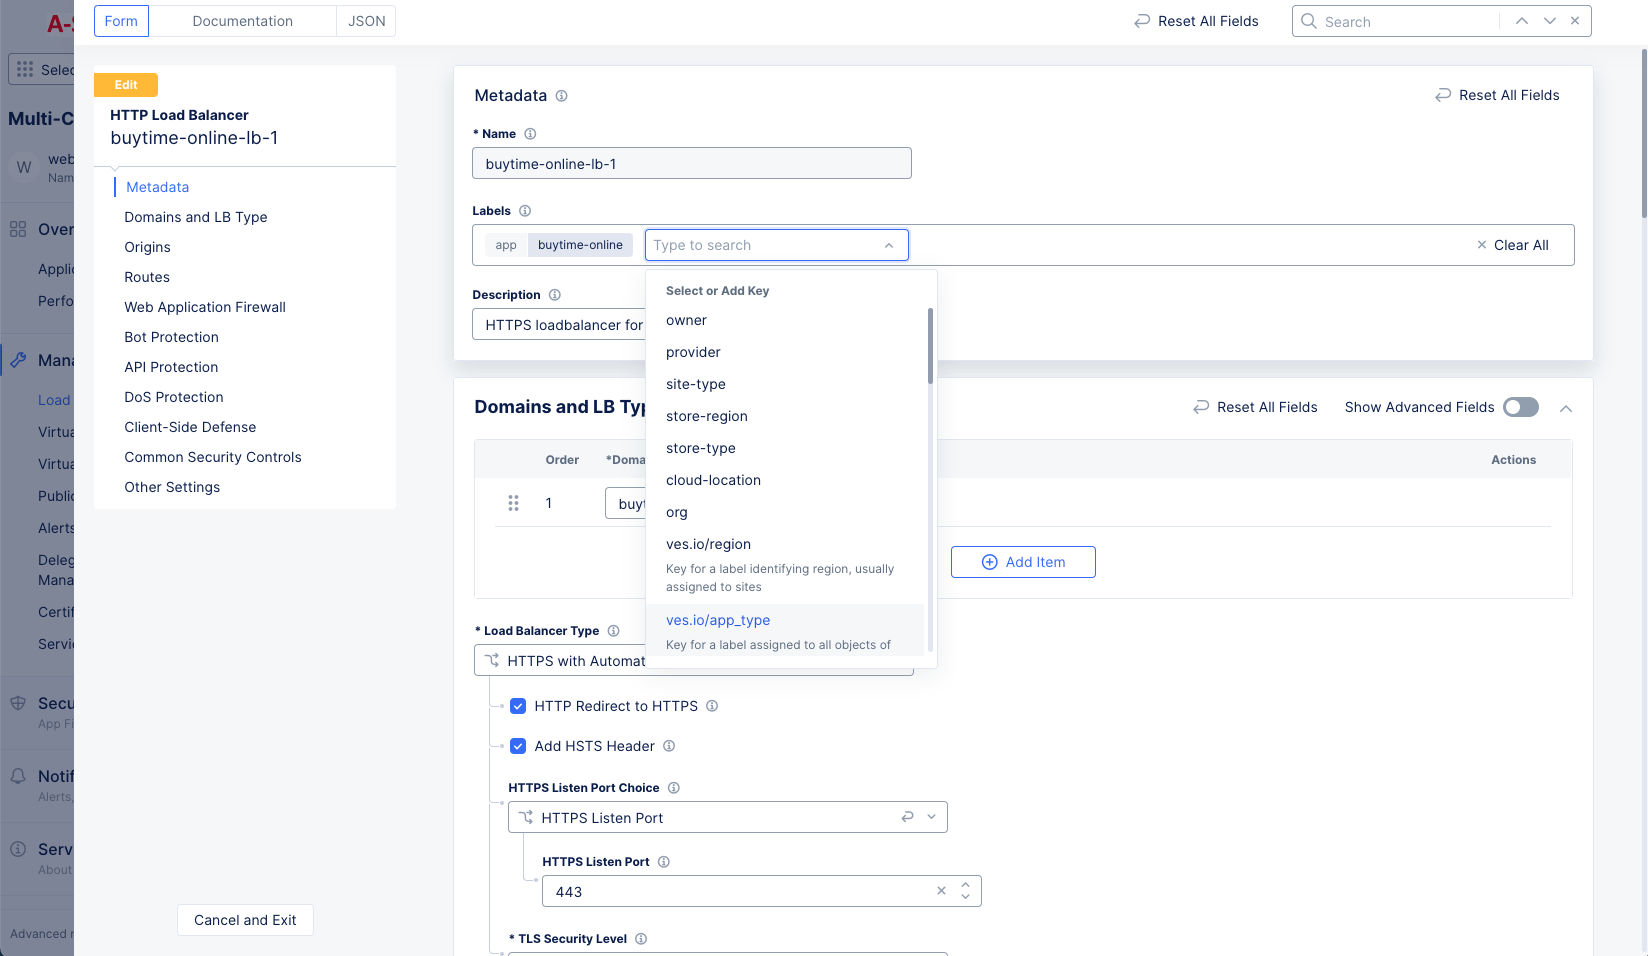Click the drag handle beside domain row 1
This screenshot has height=956, width=1648.
[513, 503]
